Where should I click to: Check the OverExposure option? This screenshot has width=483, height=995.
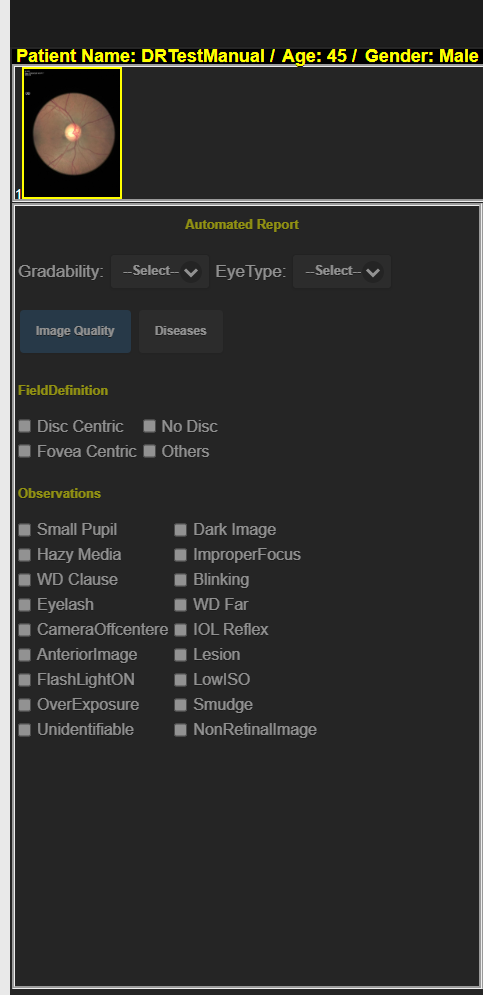pyautogui.click(x=25, y=705)
